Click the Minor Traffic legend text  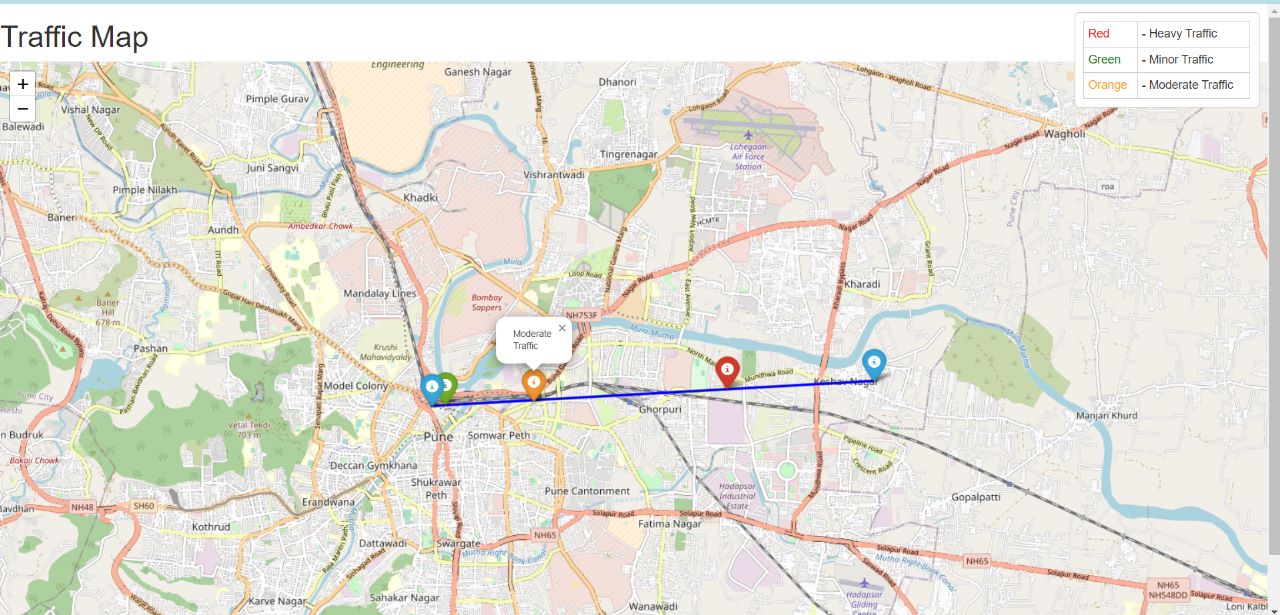click(x=1181, y=60)
